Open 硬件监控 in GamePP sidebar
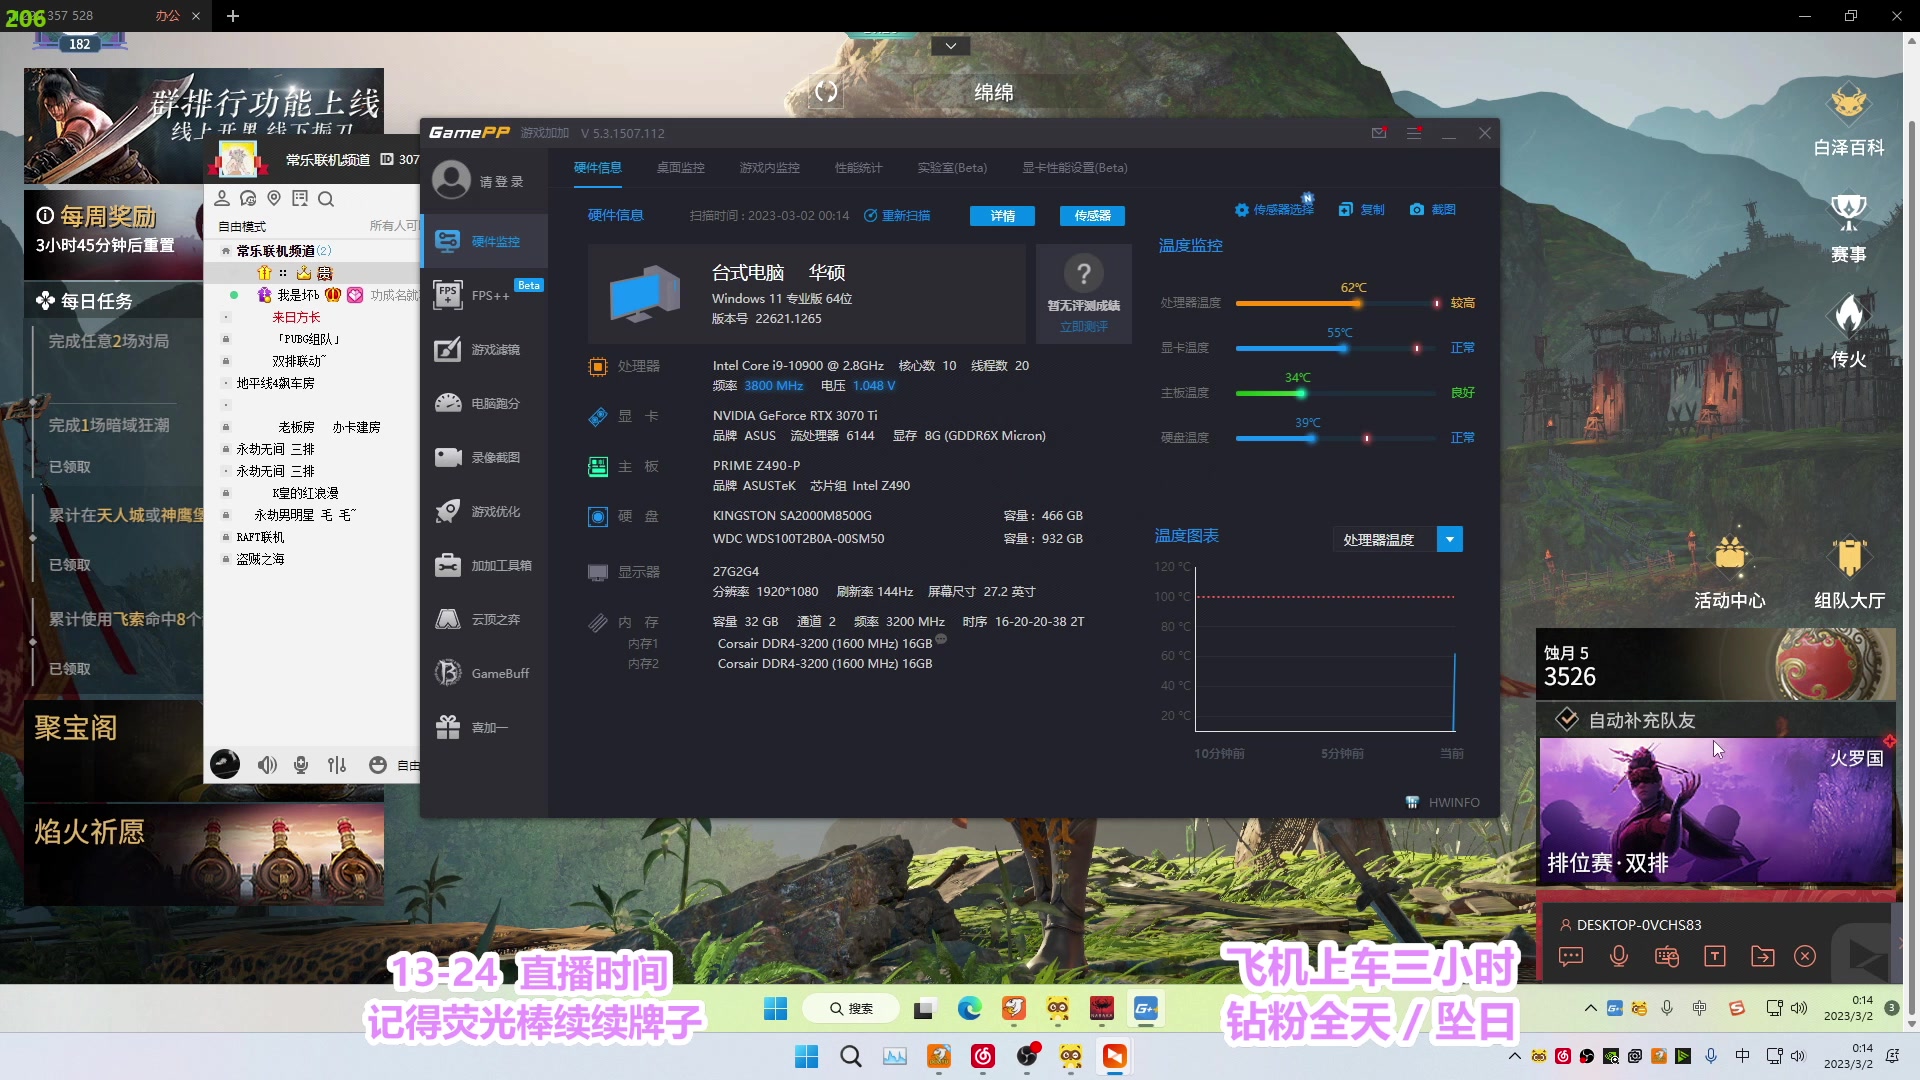Screen dimensions: 1920x1080 484,241
